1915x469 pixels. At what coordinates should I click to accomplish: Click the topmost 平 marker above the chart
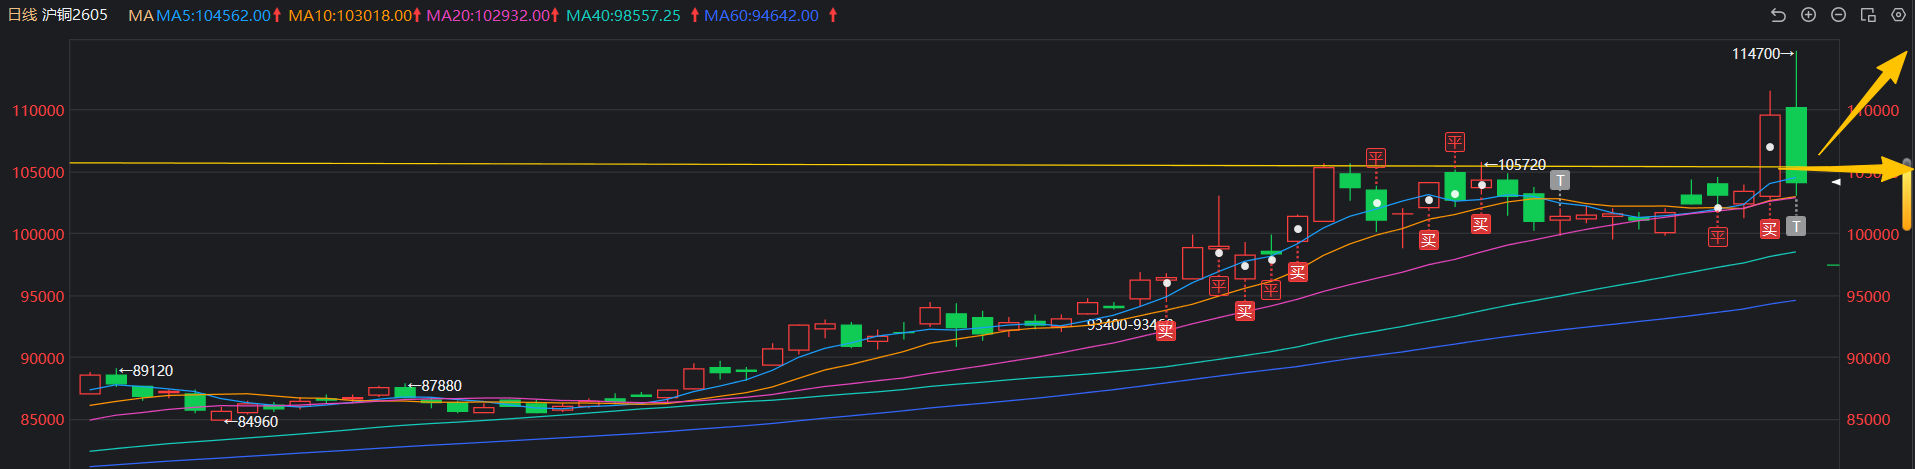[x=1455, y=142]
